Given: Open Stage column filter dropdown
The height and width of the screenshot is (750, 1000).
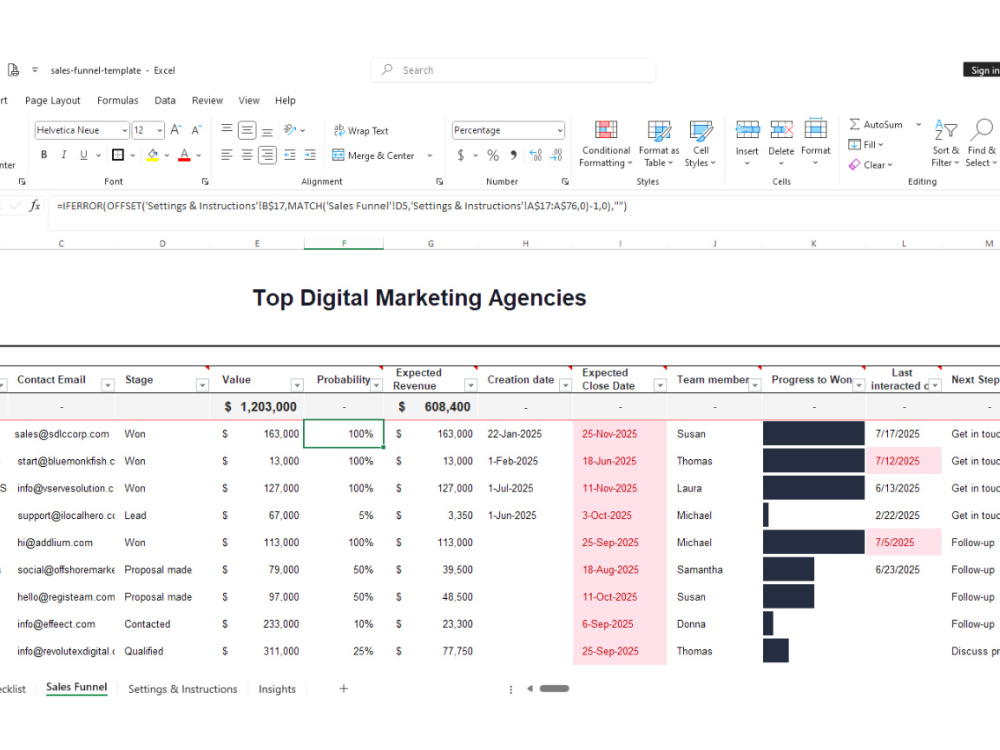Looking at the screenshot, I should tap(202, 385).
